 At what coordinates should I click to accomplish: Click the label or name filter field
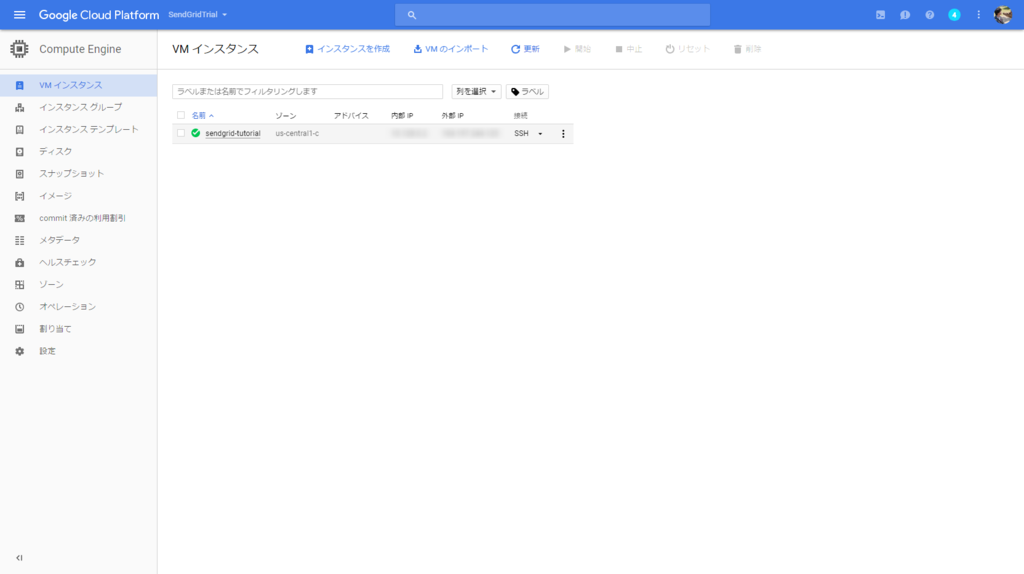pyautogui.click(x=308, y=91)
